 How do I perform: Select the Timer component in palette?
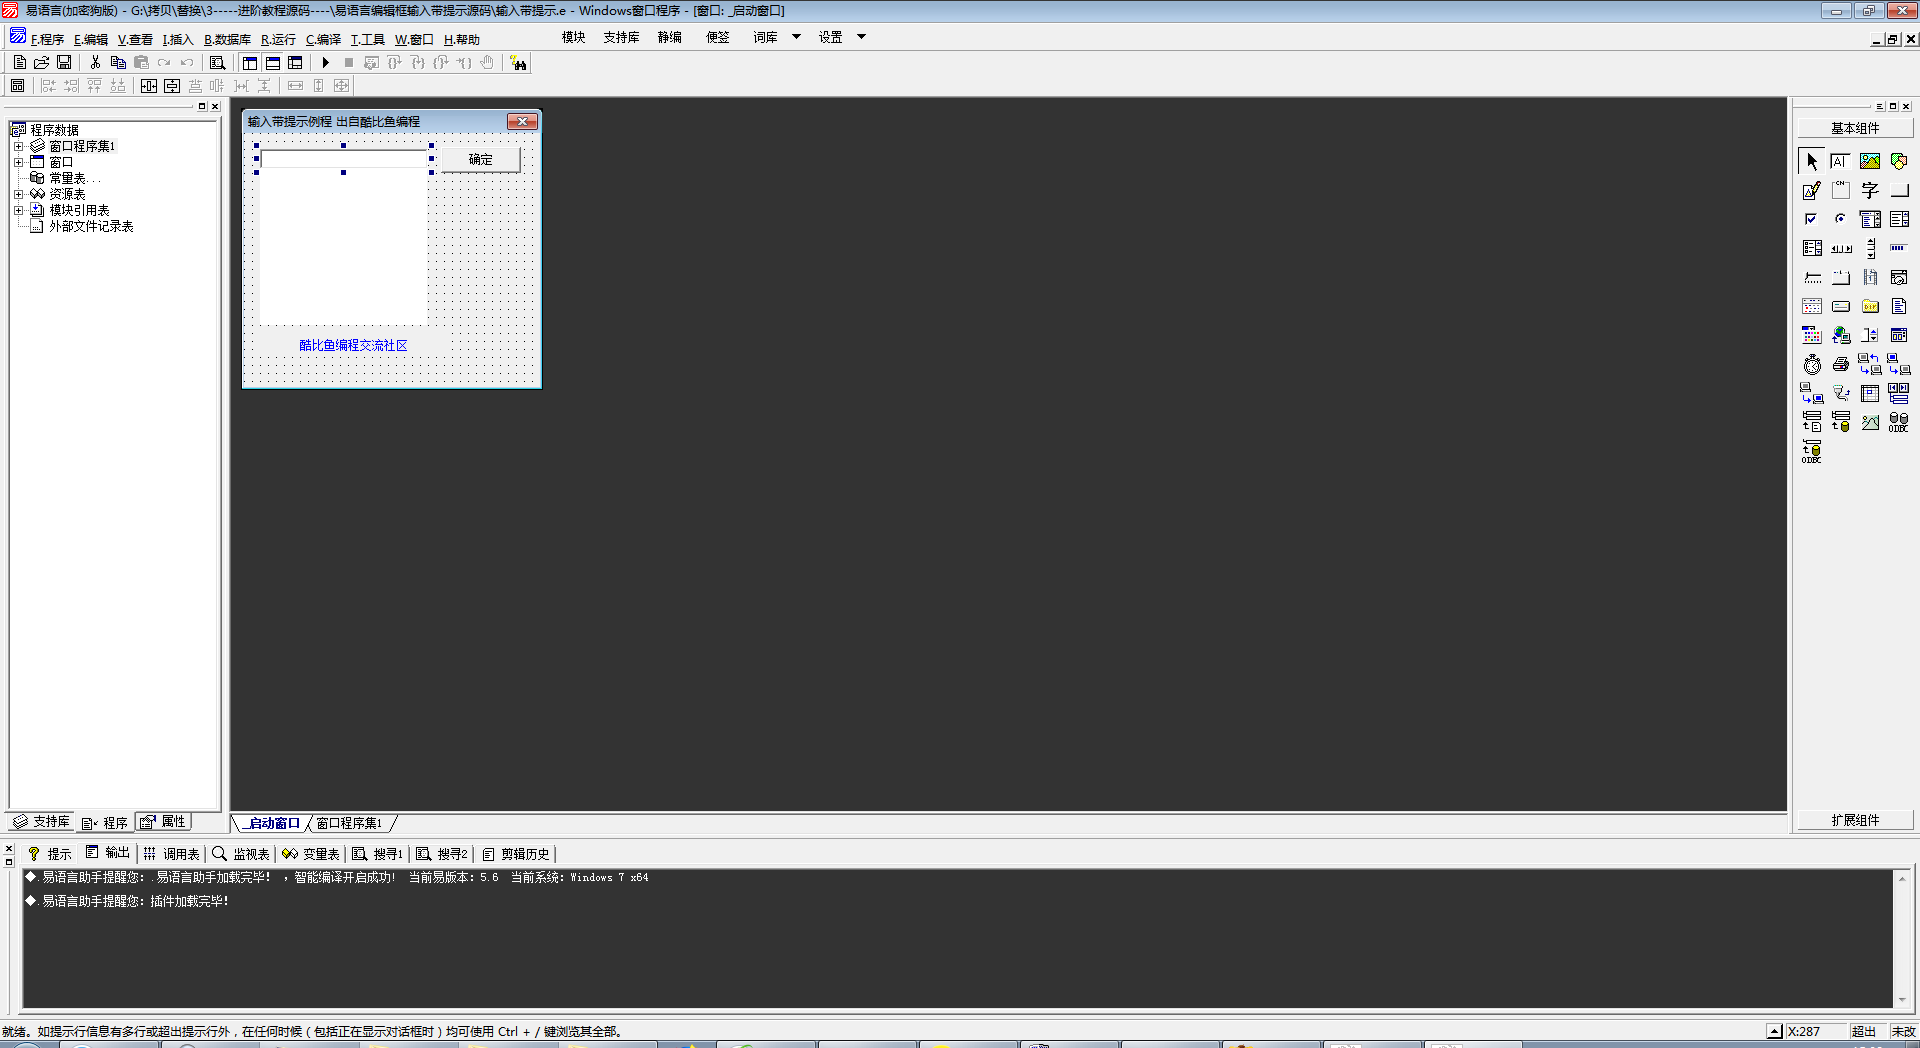pyautogui.click(x=1812, y=365)
